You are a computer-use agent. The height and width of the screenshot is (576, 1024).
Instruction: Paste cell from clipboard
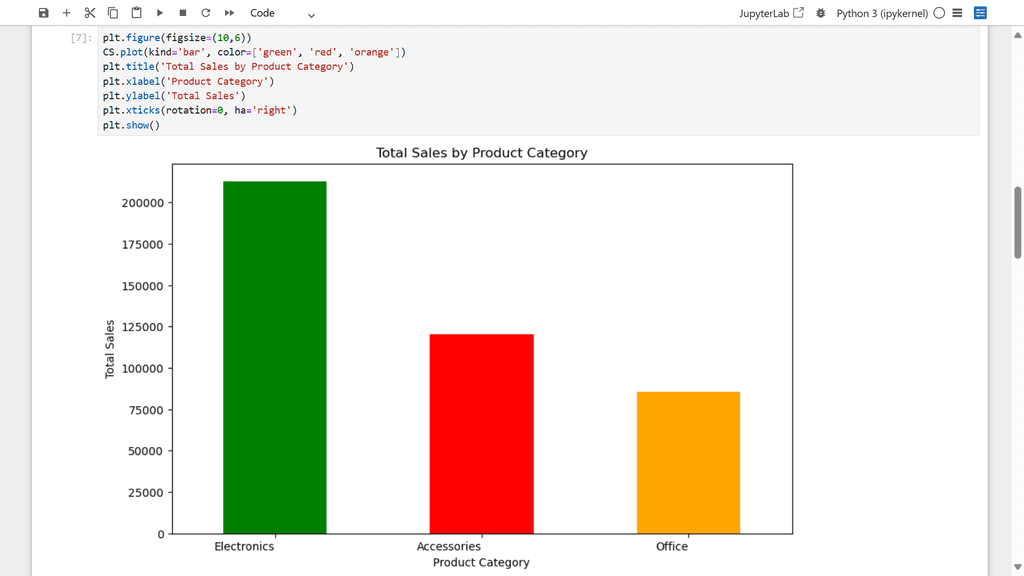(x=136, y=13)
